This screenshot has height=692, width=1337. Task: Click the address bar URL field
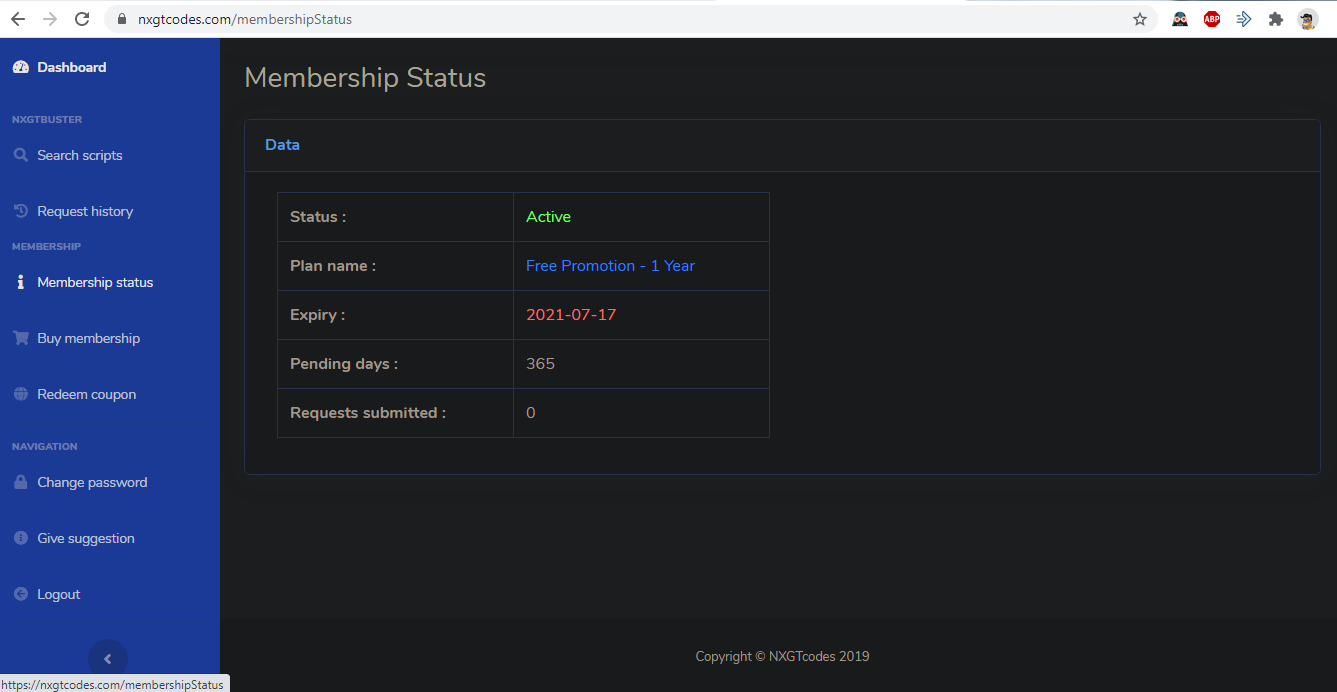(600, 19)
